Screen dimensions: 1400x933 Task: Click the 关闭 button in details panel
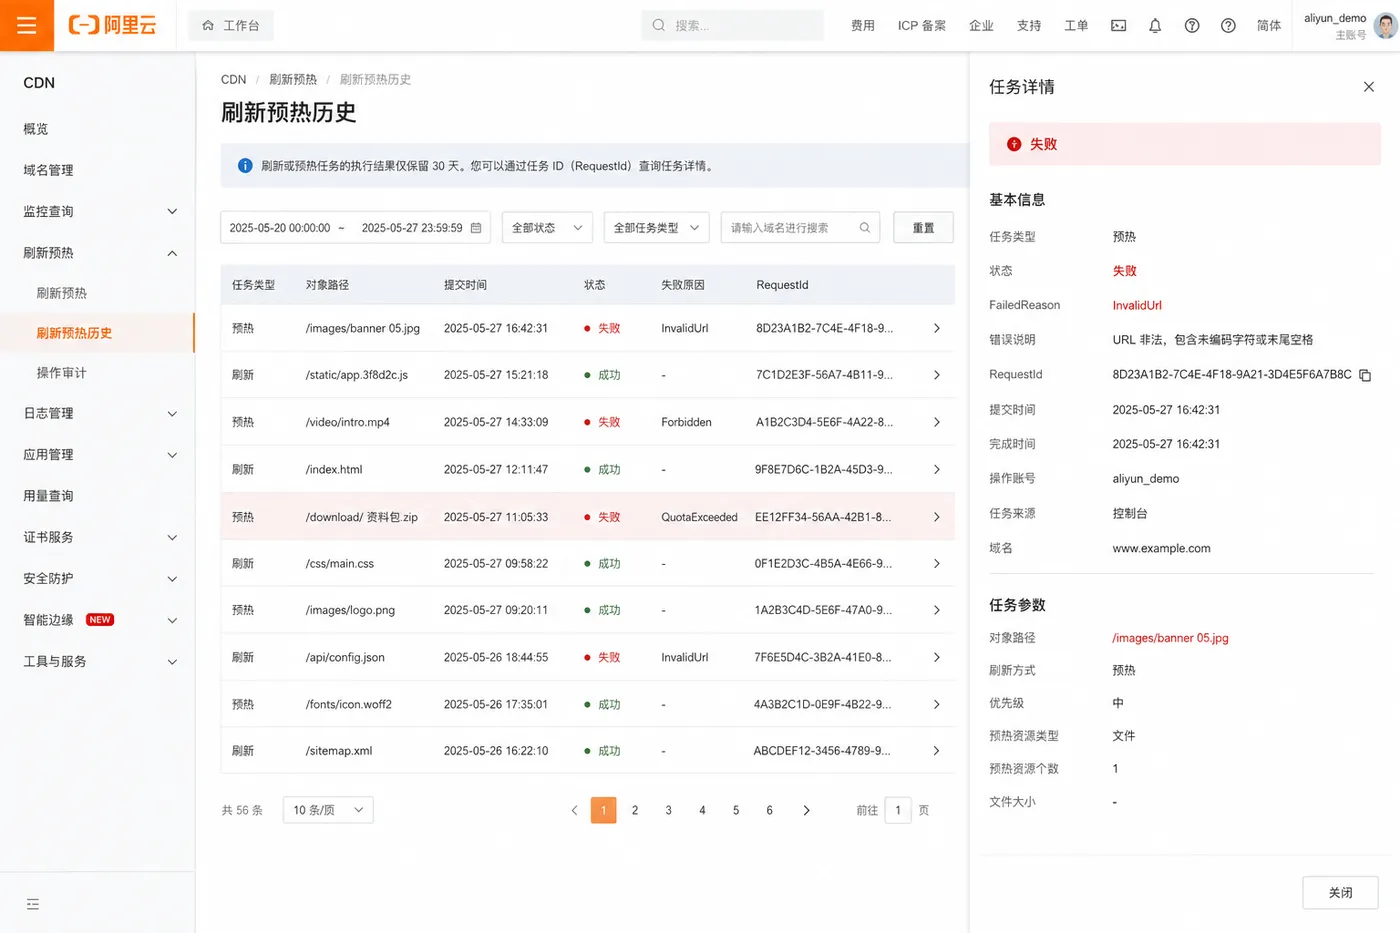[1340, 893]
